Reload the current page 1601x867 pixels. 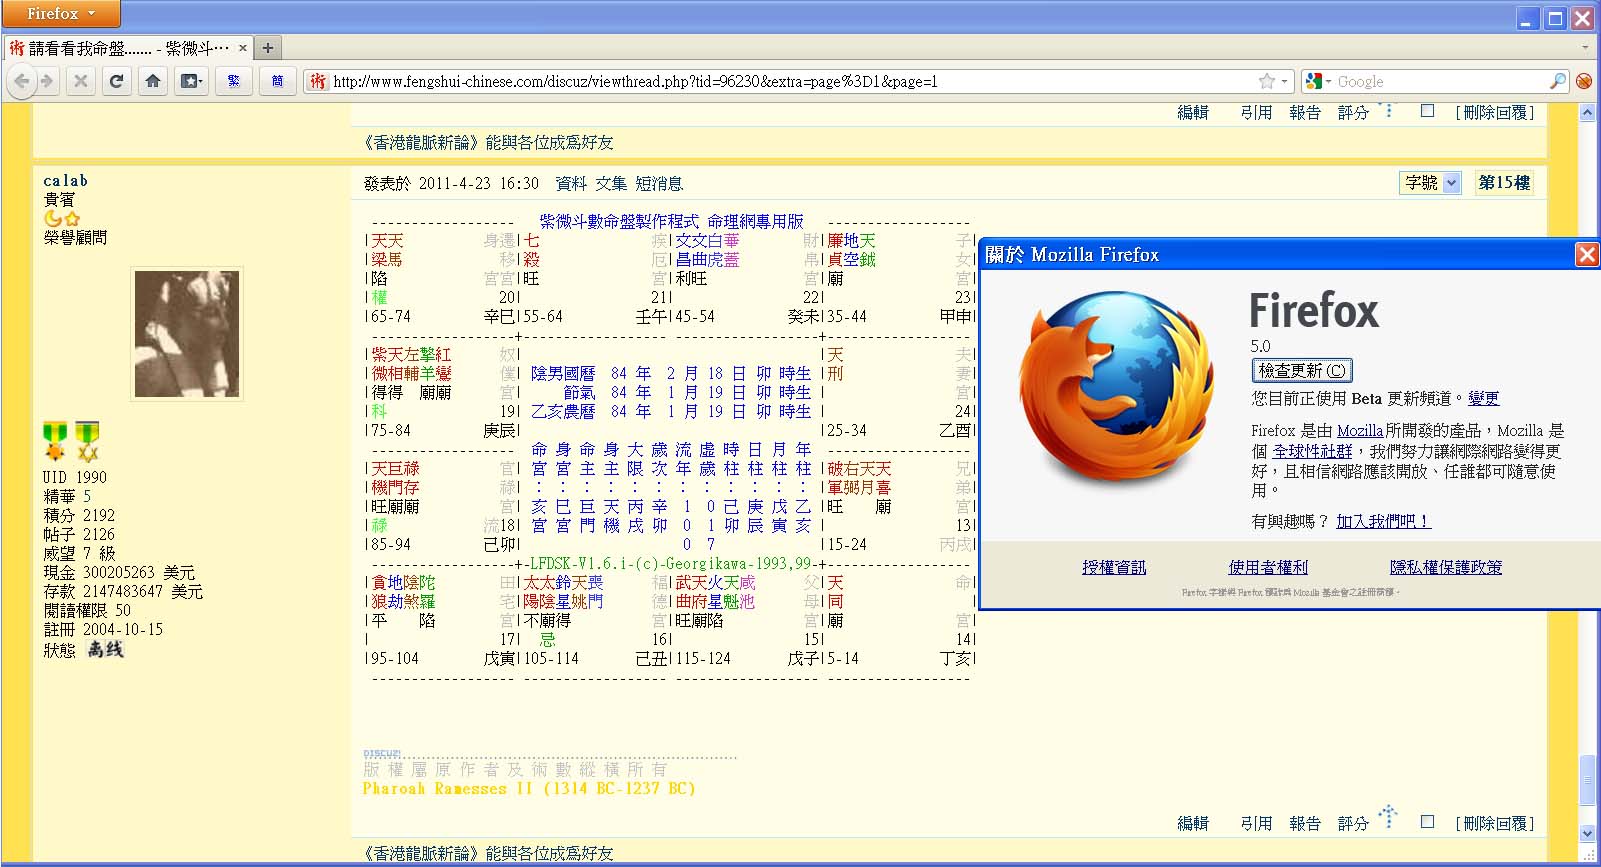point(116,81)
